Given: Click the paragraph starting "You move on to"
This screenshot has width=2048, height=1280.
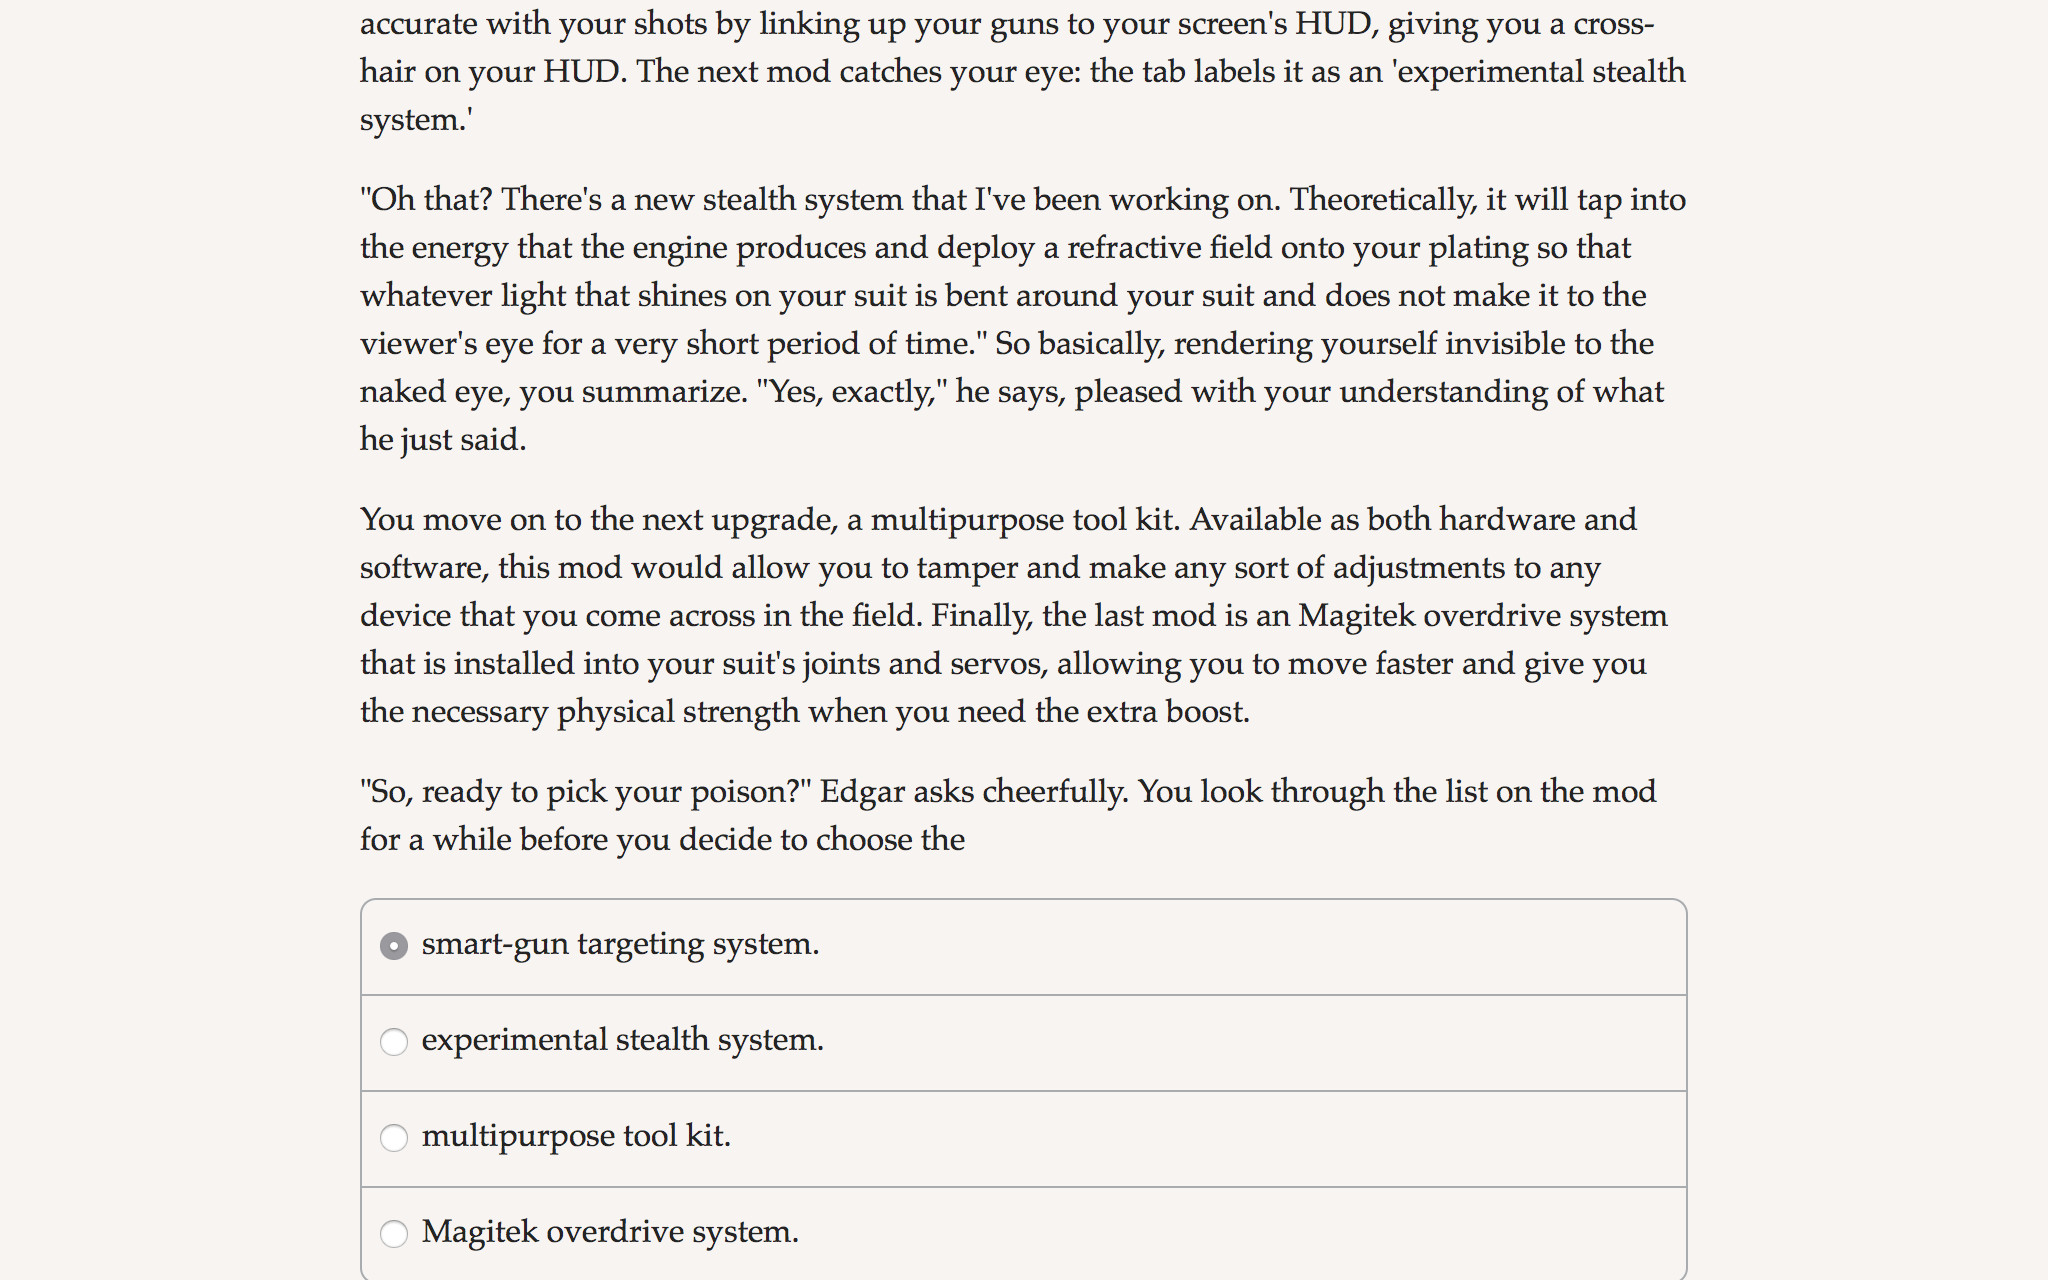Looking at the screenshot, I should tap(1014, 615).
